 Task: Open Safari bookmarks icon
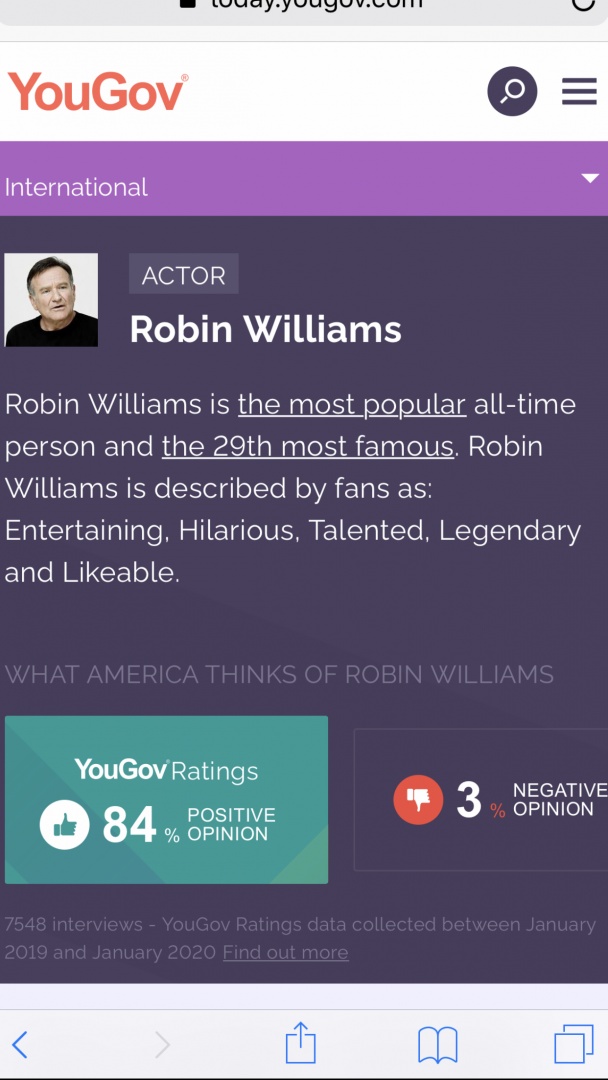[437, 1045]
